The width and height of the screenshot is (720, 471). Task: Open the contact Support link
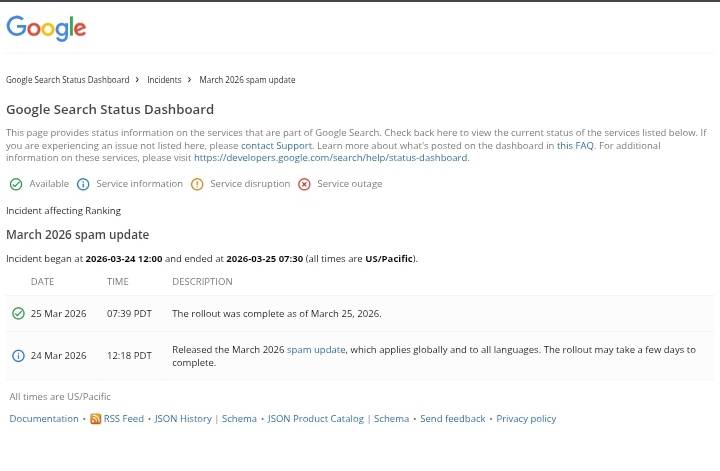pos(276,146)
